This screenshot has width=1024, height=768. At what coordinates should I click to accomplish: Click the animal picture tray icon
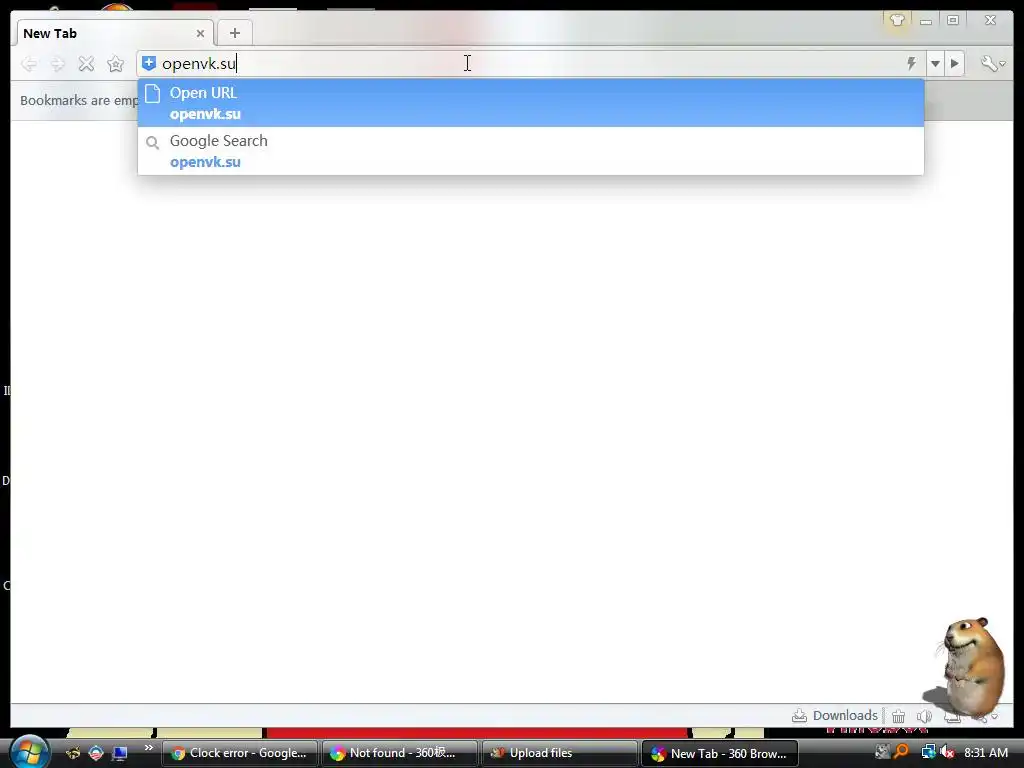point(882,752)
